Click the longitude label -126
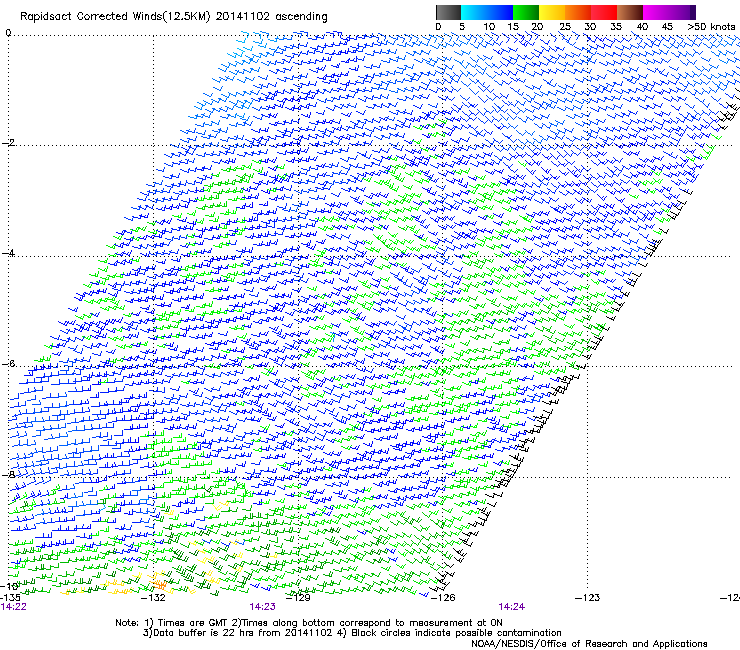This screenshot has width=740, height=650. [443, 598]
